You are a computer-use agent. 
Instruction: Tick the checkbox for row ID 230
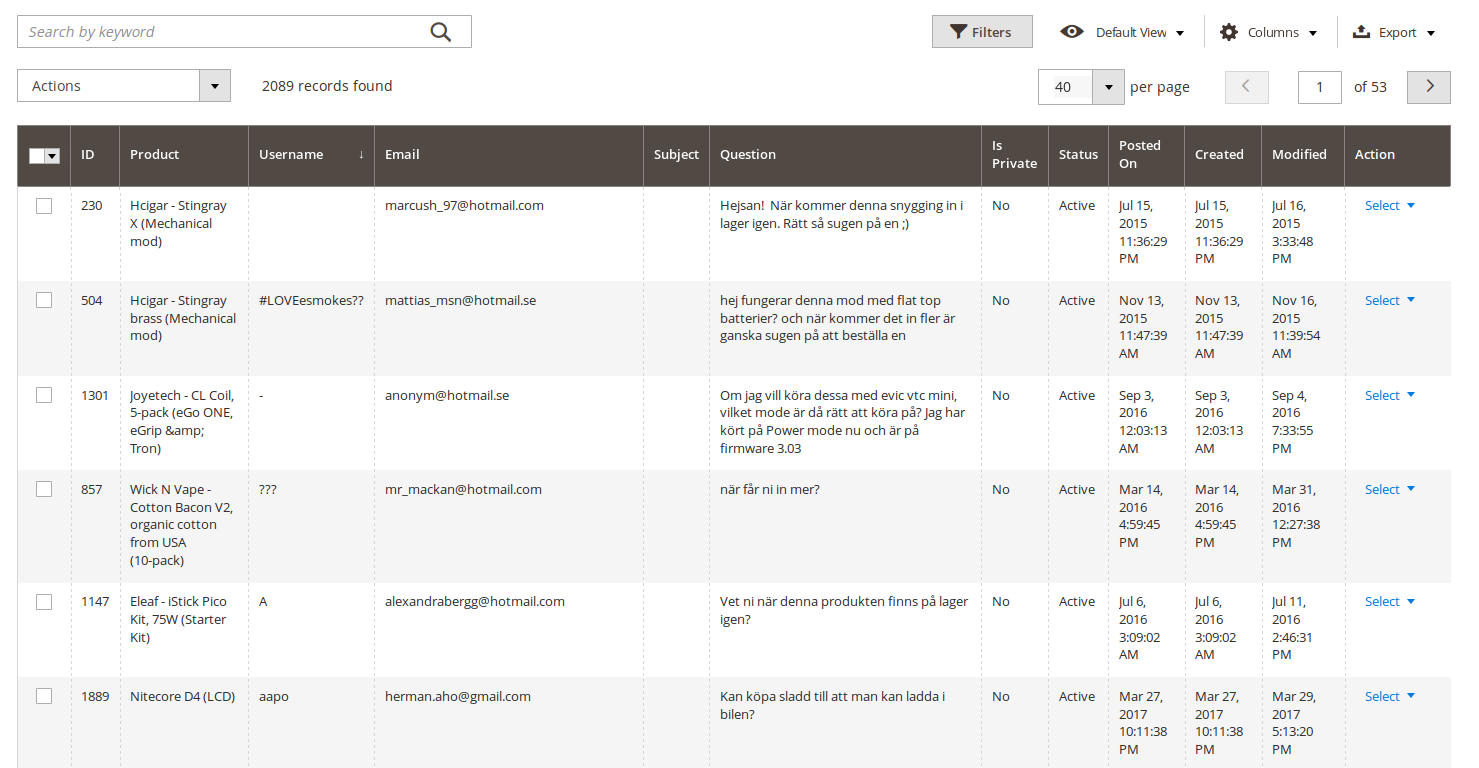pyautogui.click(x=44, y=206)
